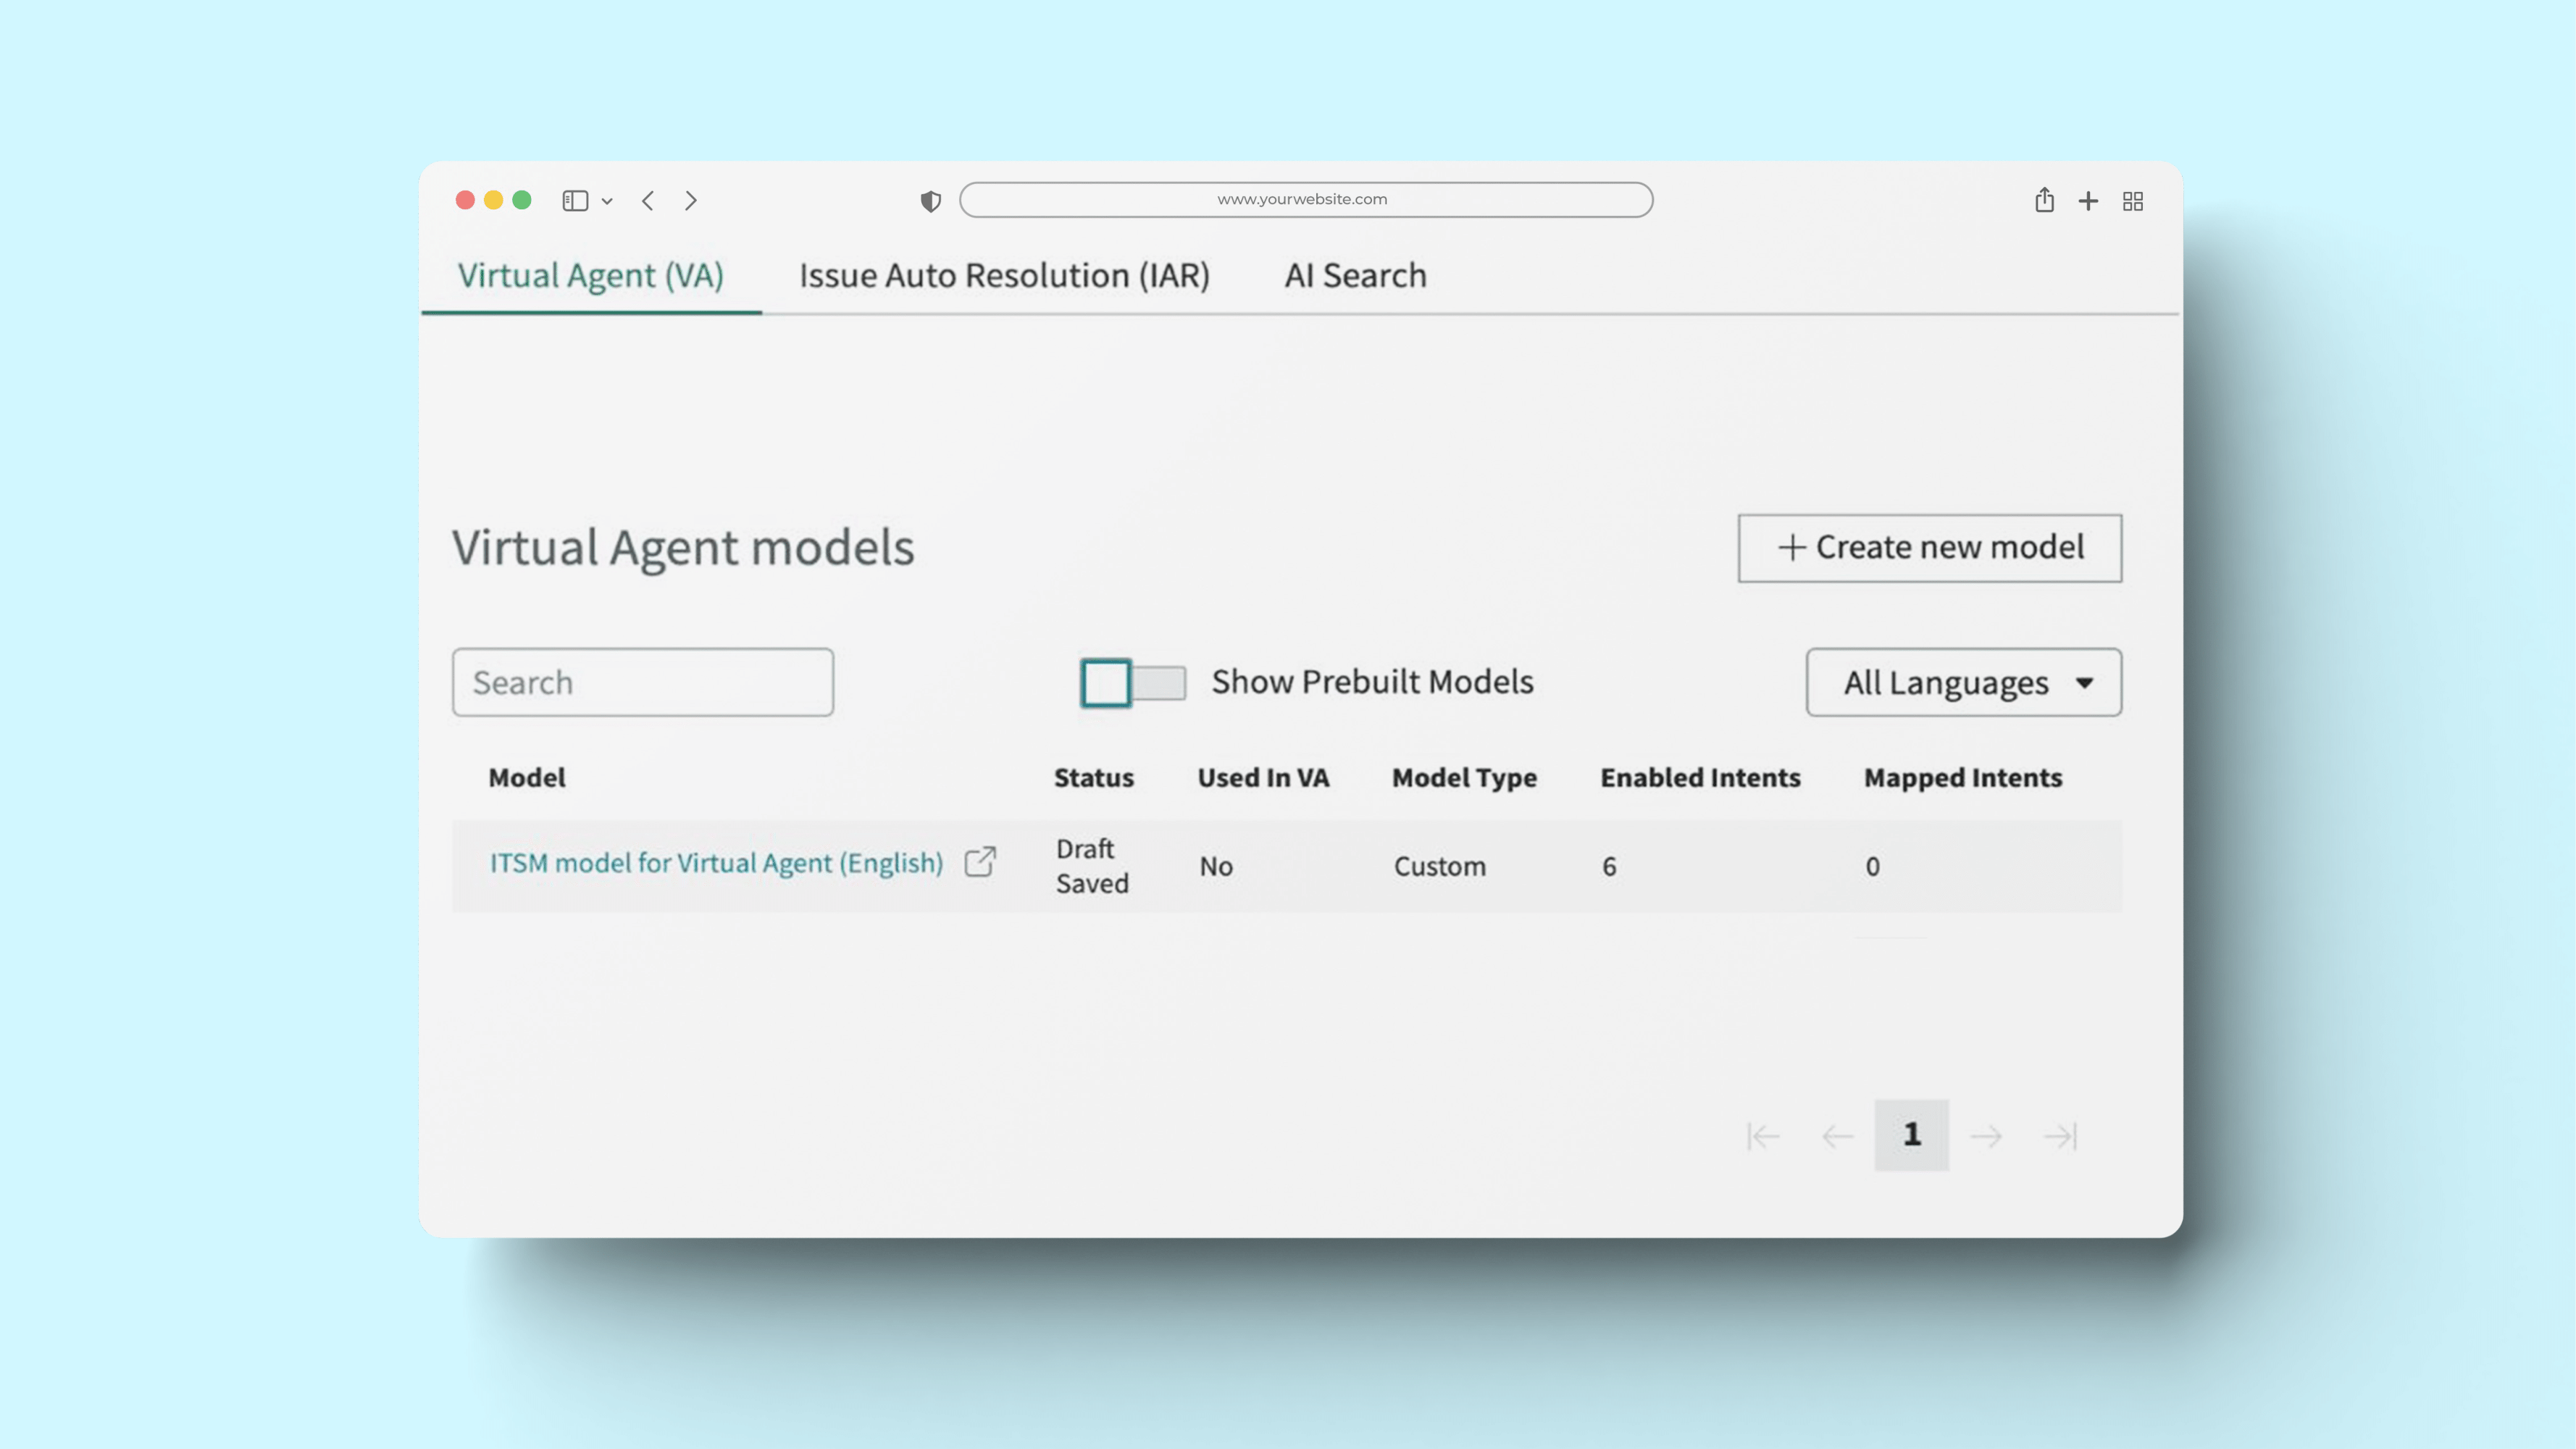
Task: Expand the All Languages dropdown
Action: pos(1962,681)
